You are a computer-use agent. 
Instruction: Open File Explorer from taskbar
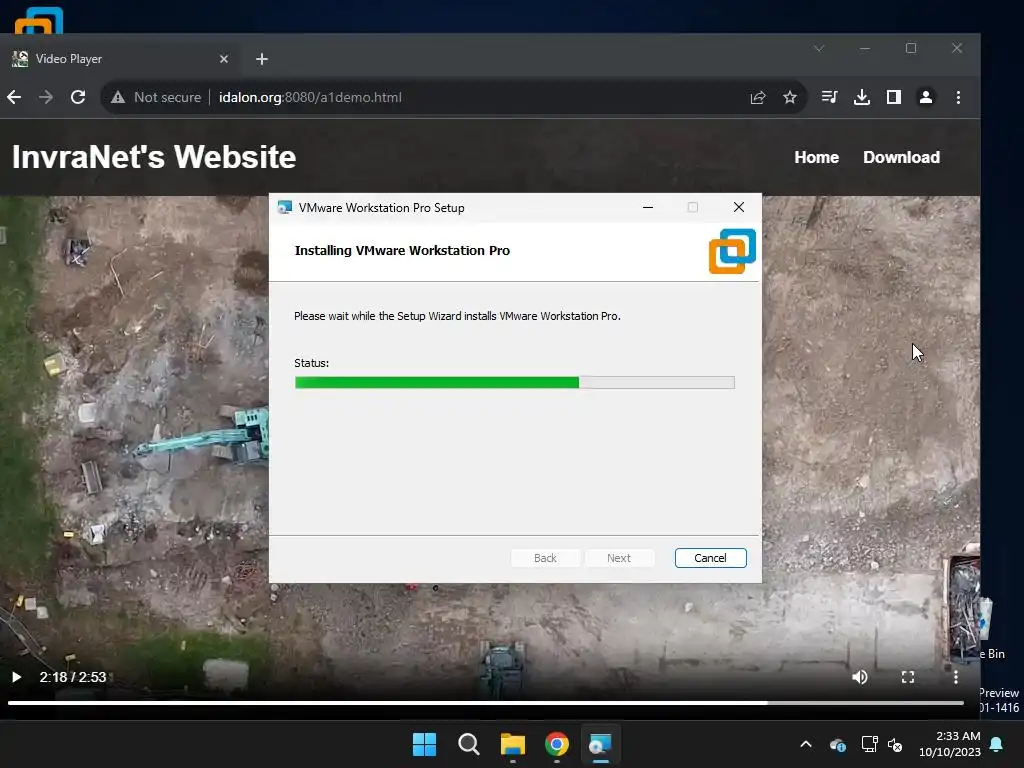[513, 744]
